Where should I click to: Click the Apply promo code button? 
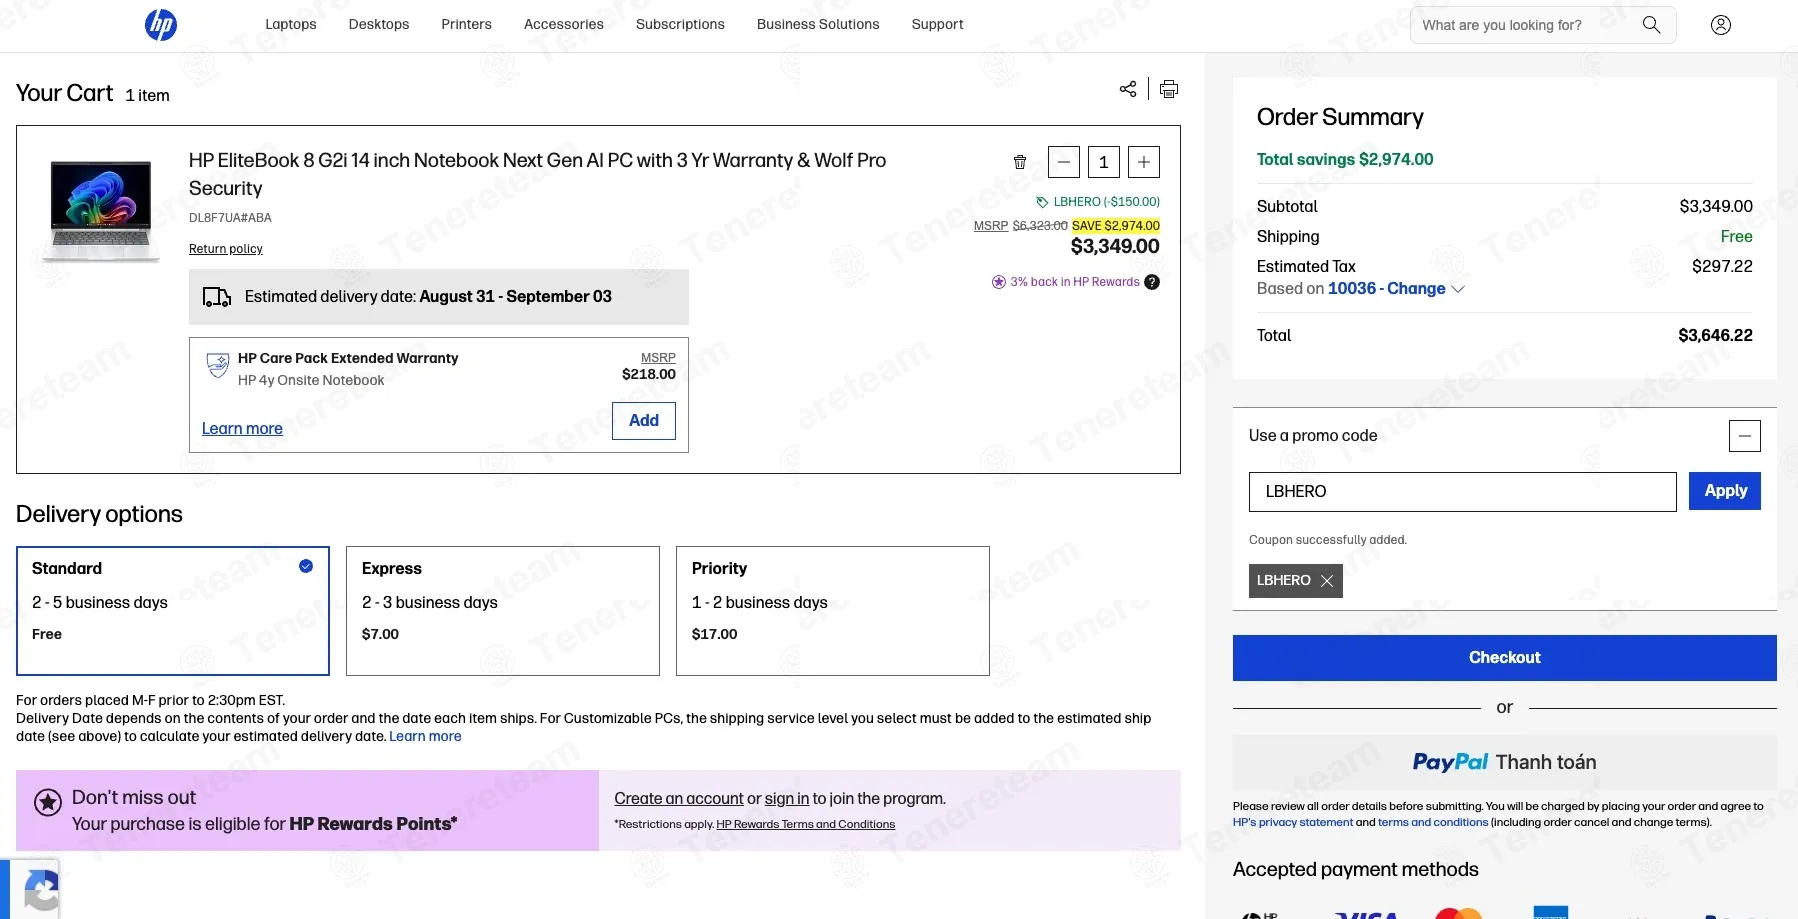tap(1725, 491)
